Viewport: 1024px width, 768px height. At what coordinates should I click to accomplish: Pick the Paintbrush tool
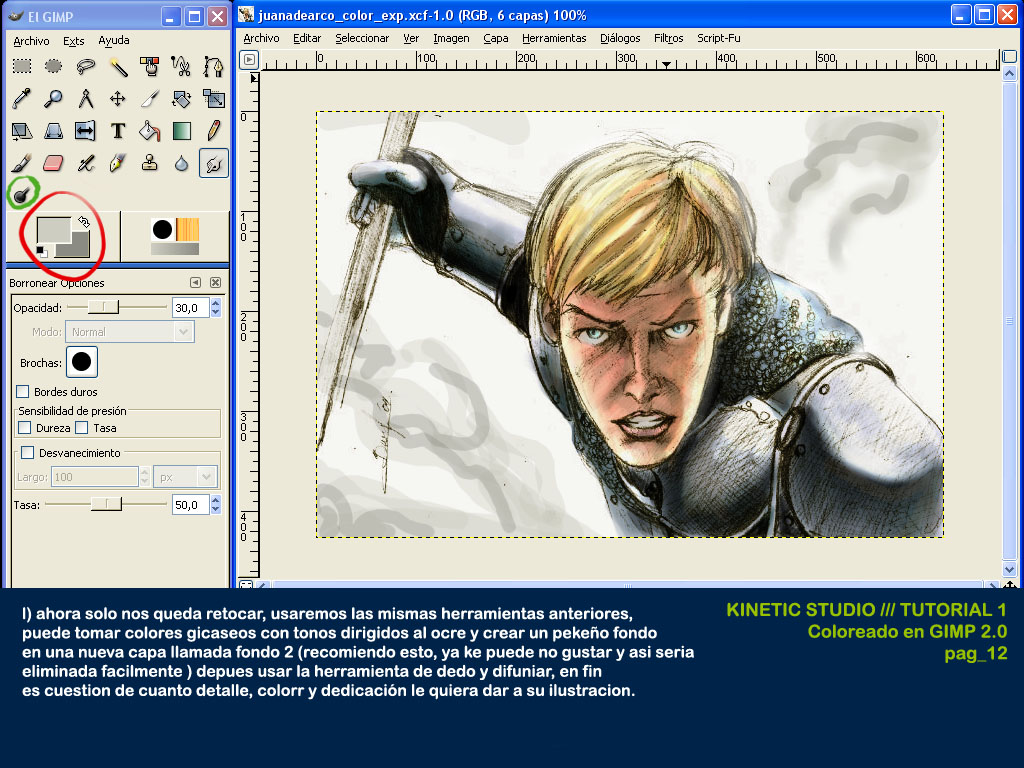pyautogui.click(x=22, y=163)
